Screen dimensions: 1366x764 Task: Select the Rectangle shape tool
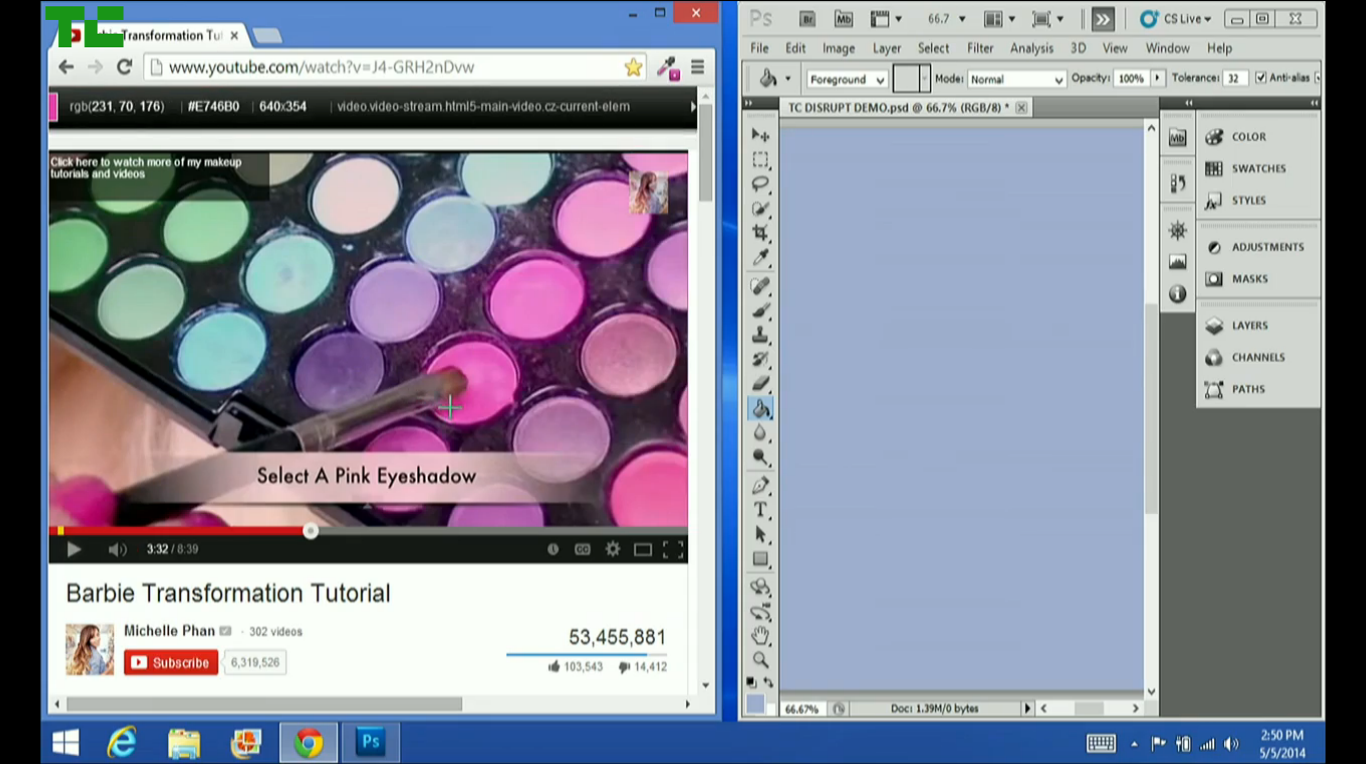click(x=761, y=559)
